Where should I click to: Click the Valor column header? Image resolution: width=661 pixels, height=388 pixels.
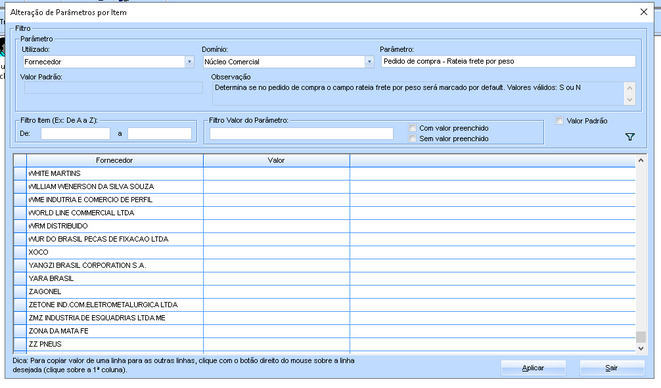coord(277,160)
